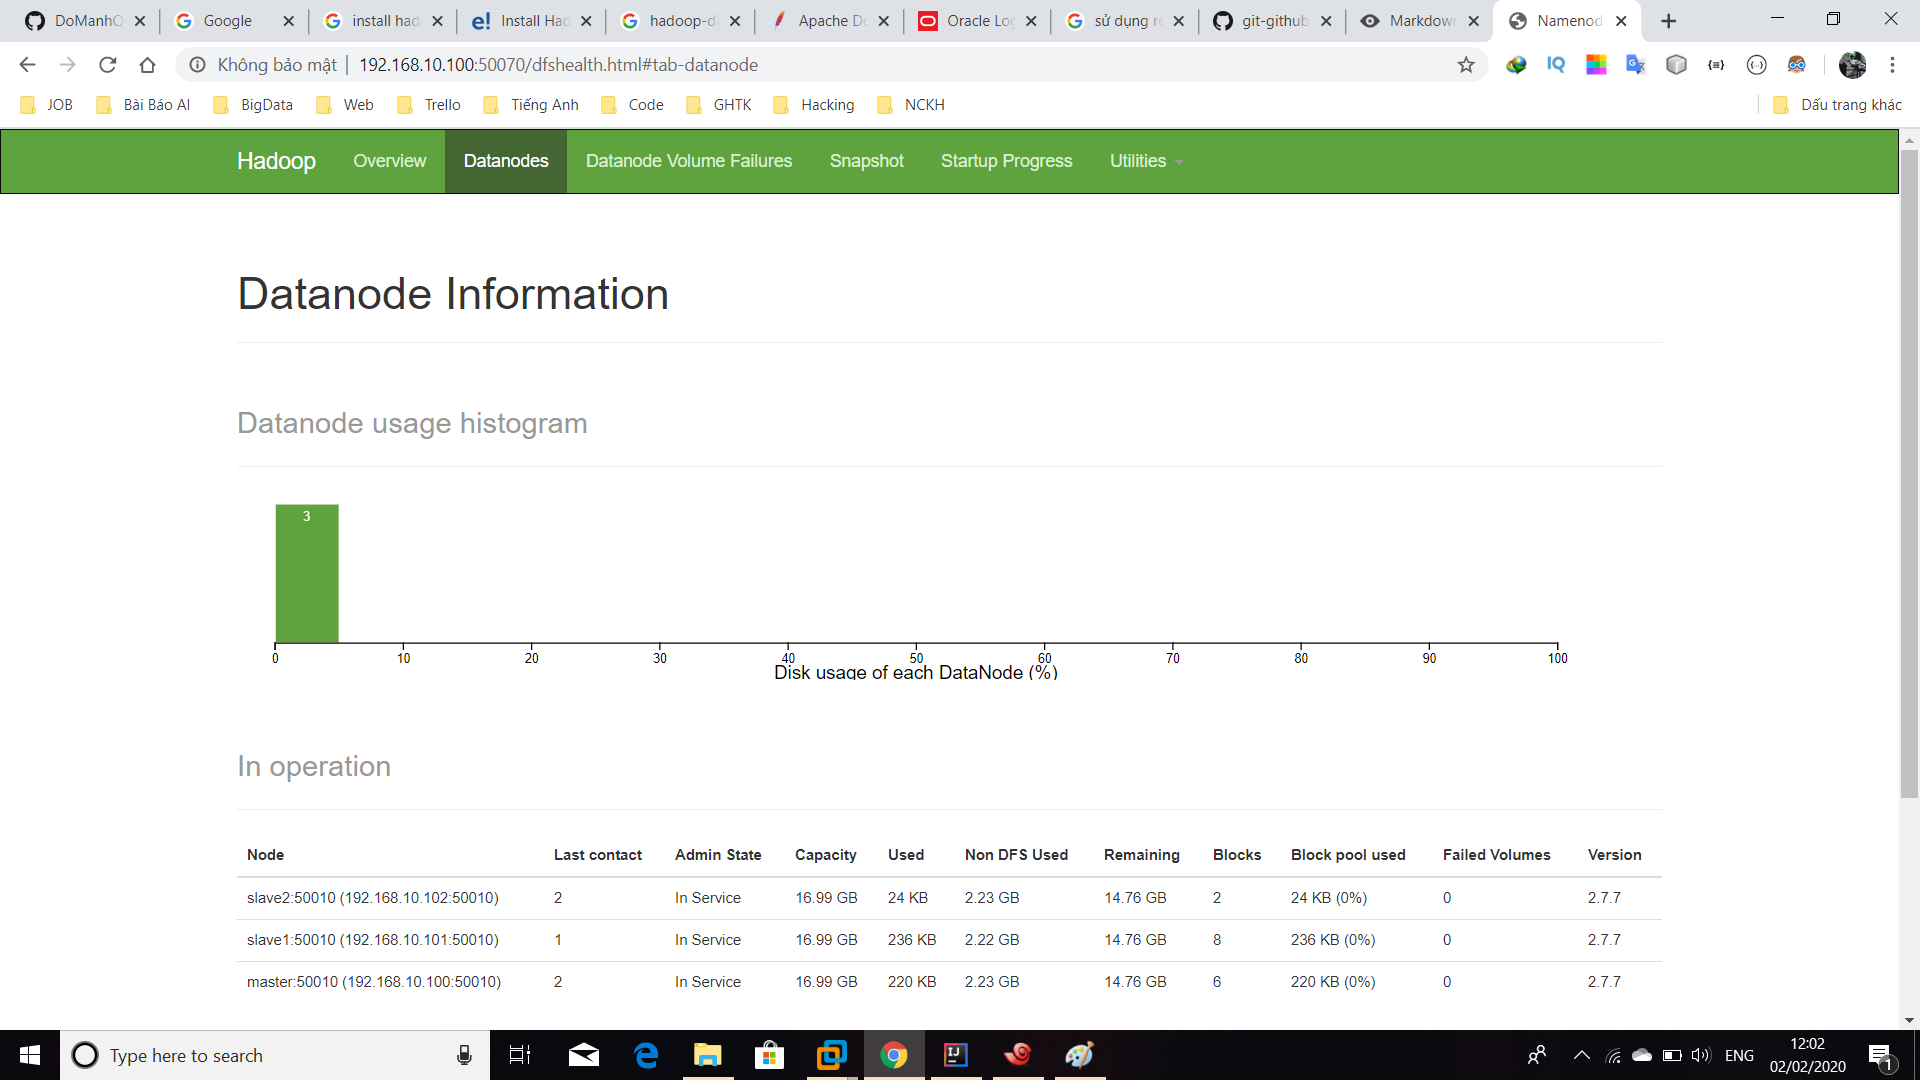This screenshot has width=1920, height=1080.
Task: Bookmark page with star icon
Action: [x=1466, y=65]
